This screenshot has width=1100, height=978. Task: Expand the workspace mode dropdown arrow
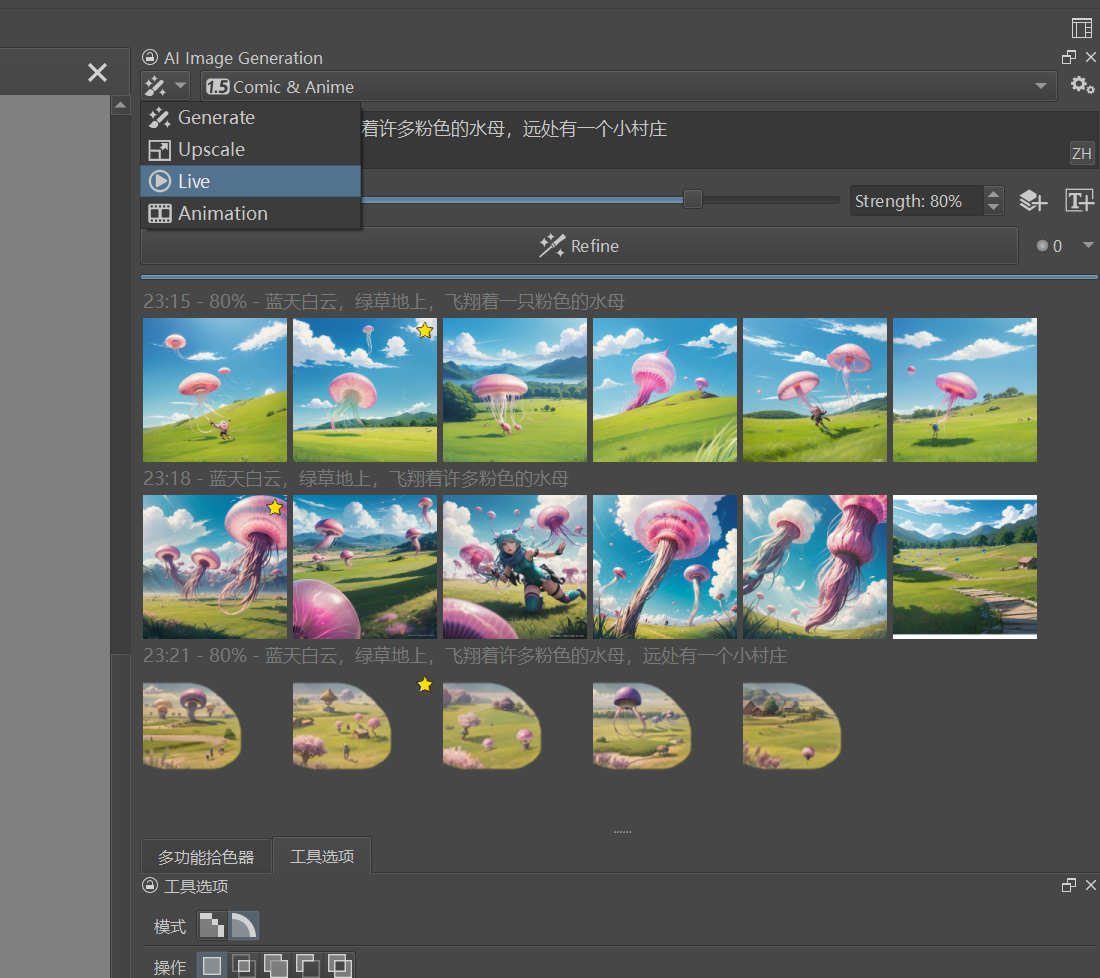pyautogui.click(x=180, y=87)
